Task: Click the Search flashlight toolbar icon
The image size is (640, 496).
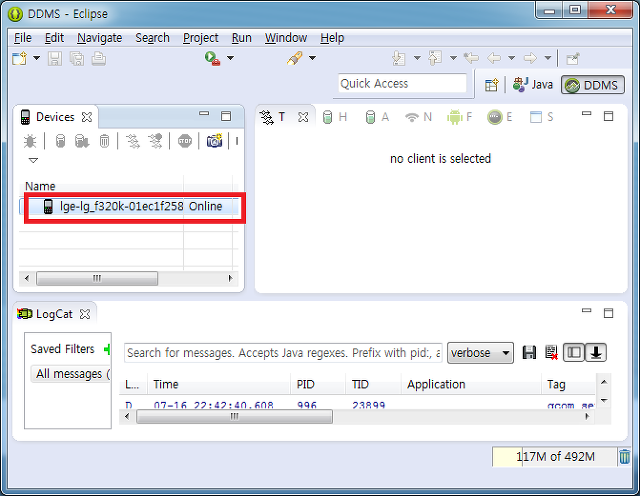Action: (x=295, y=58)
